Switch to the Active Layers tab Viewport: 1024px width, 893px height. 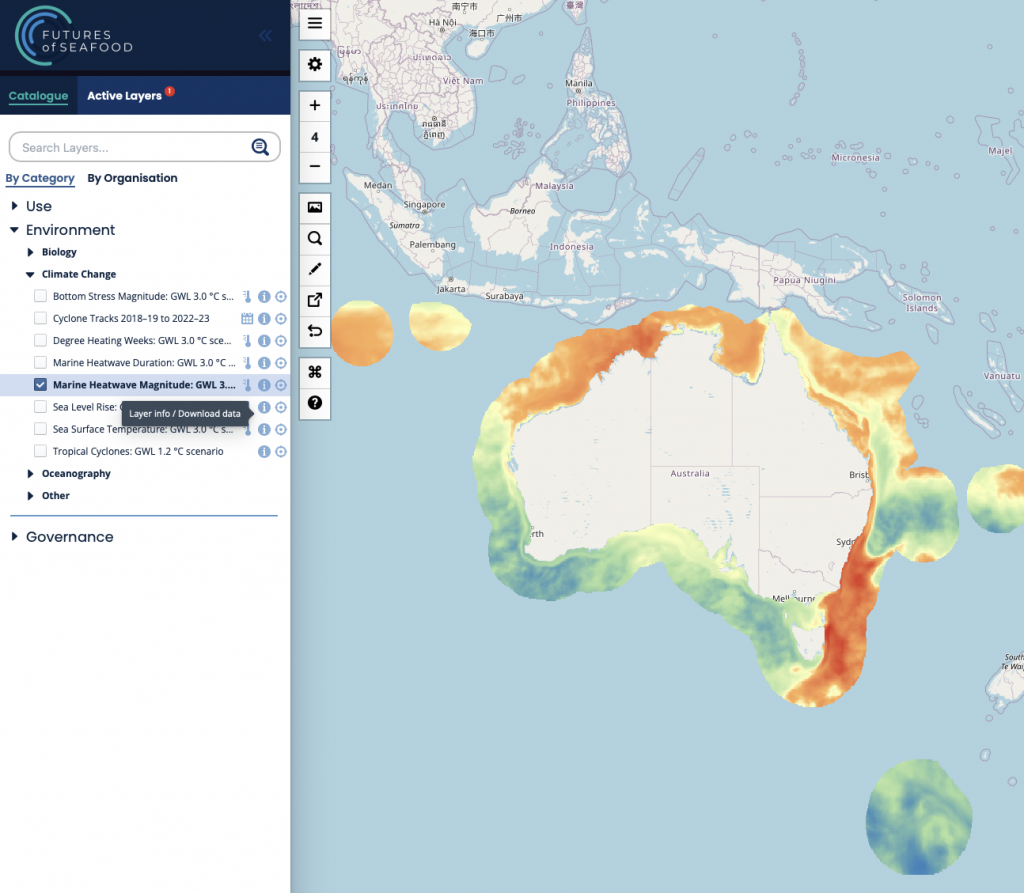coord(124,96)
